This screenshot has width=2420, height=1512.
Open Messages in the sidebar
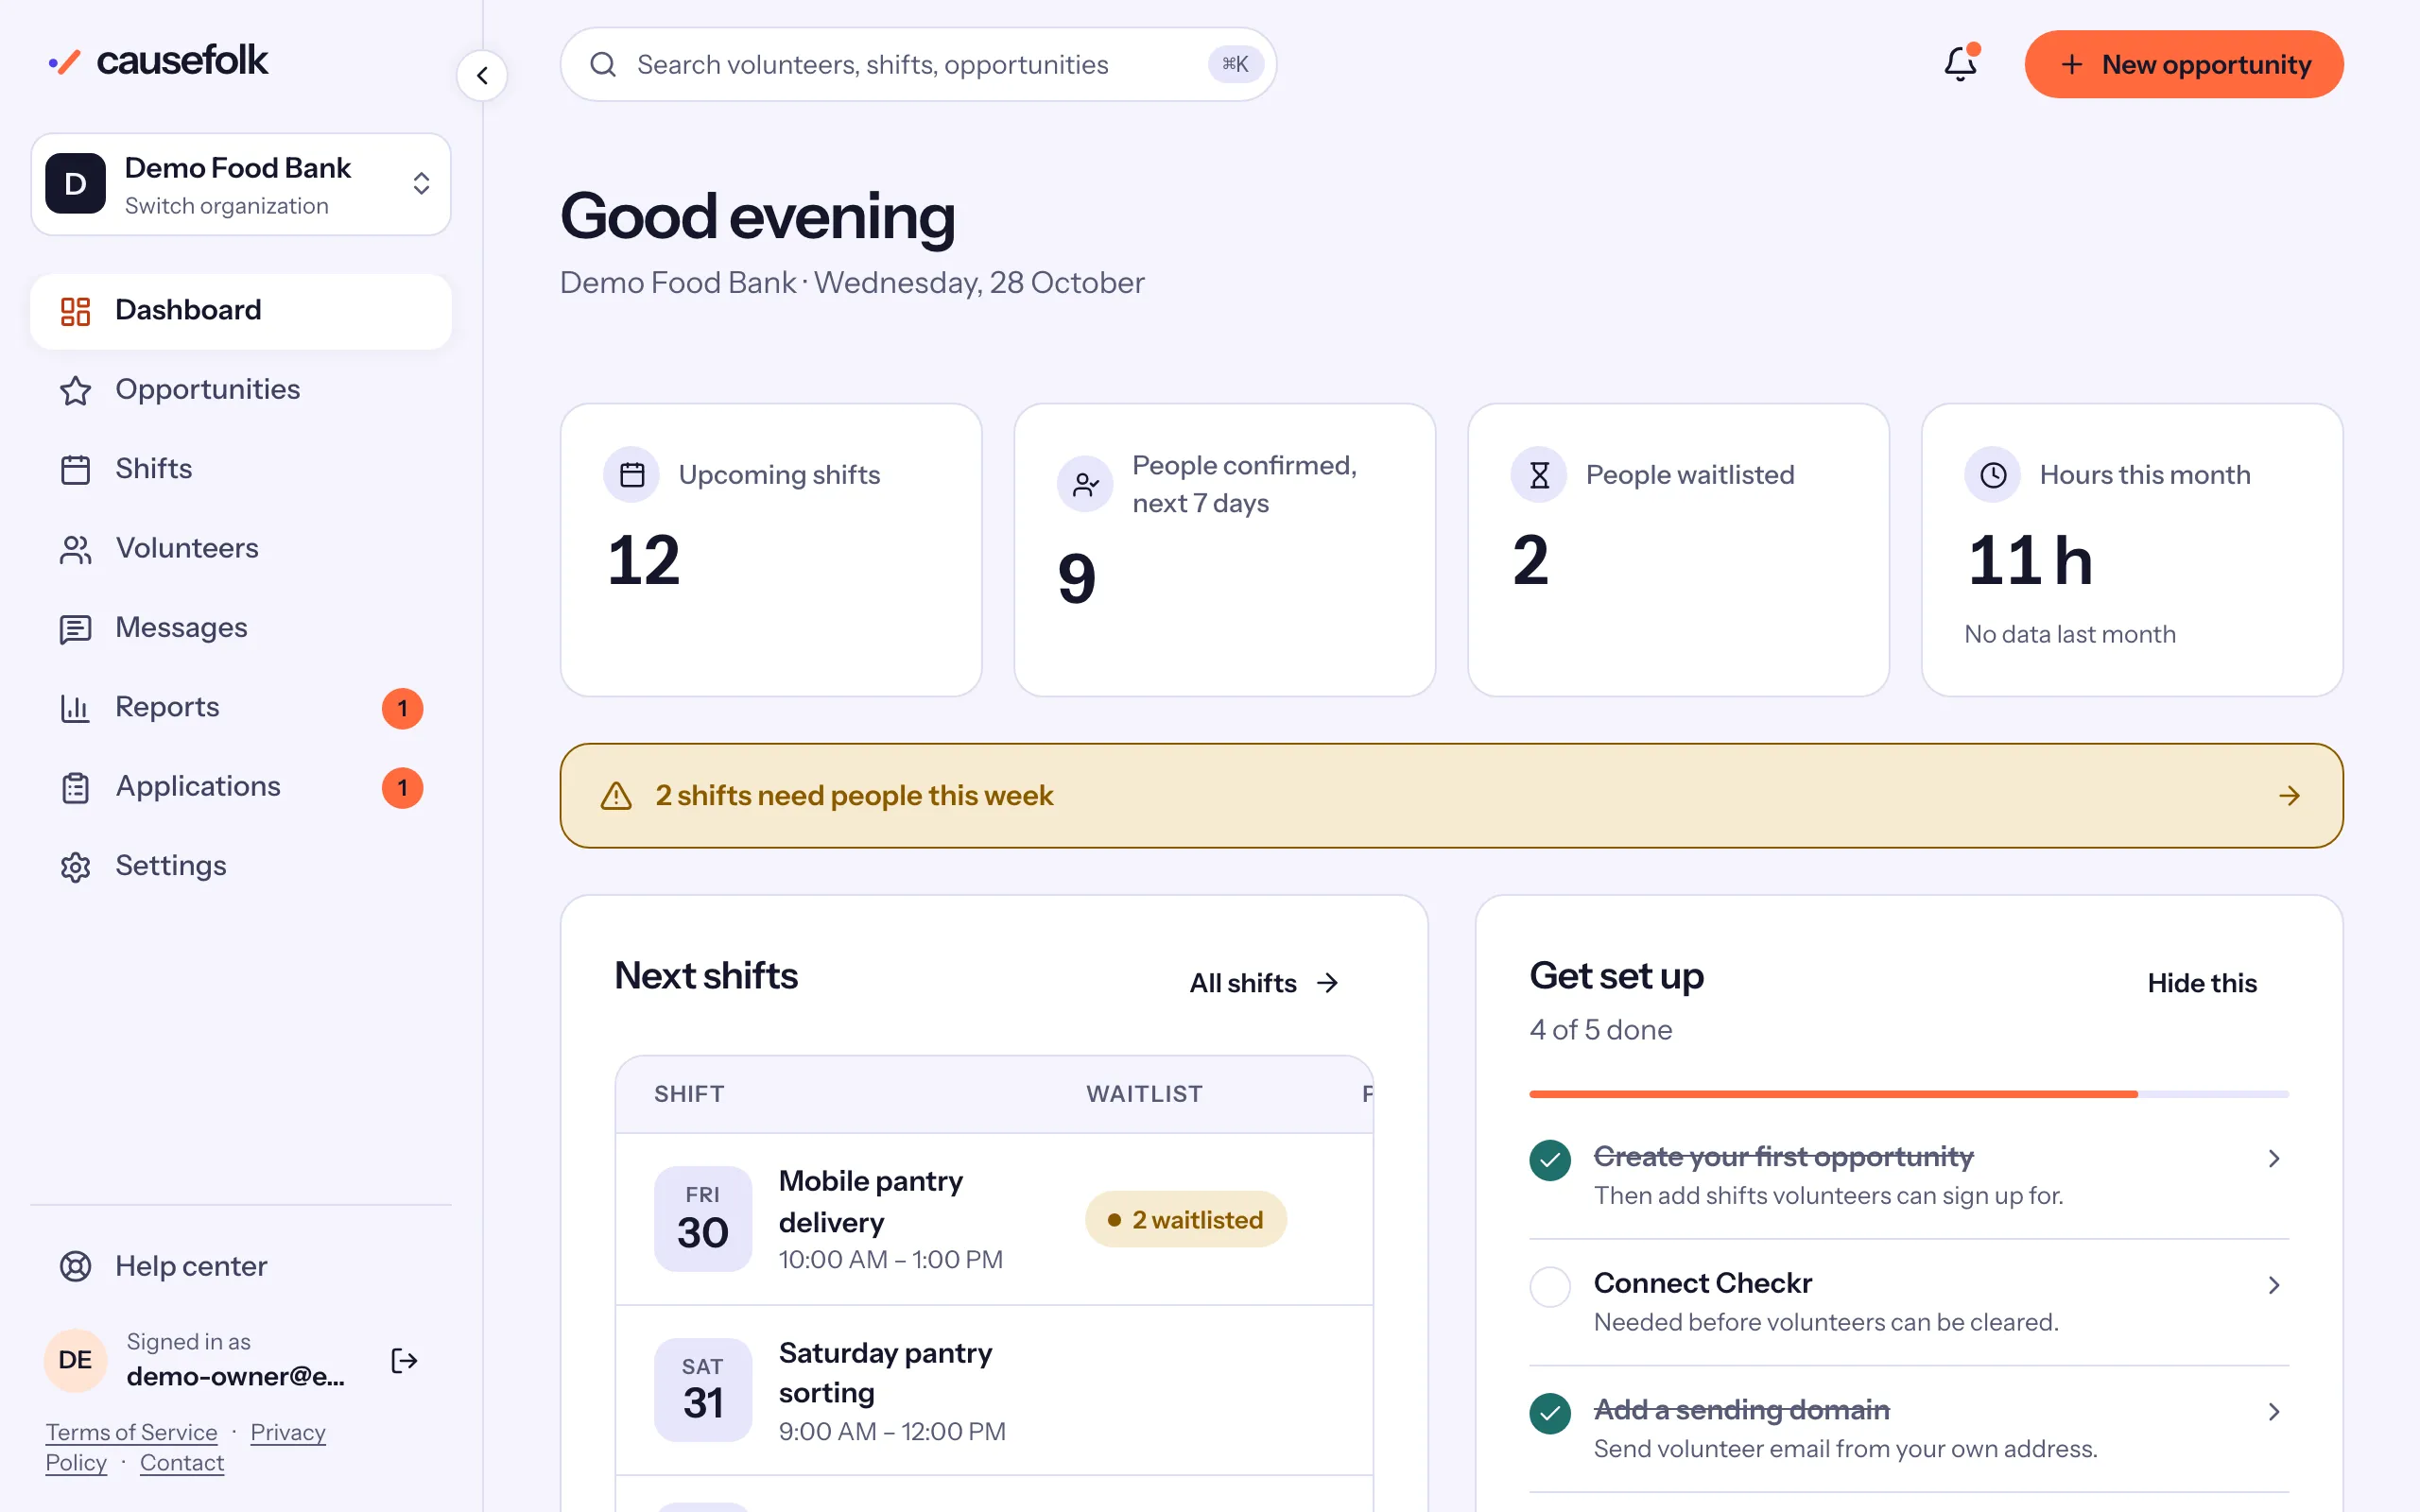pos(241,628)
